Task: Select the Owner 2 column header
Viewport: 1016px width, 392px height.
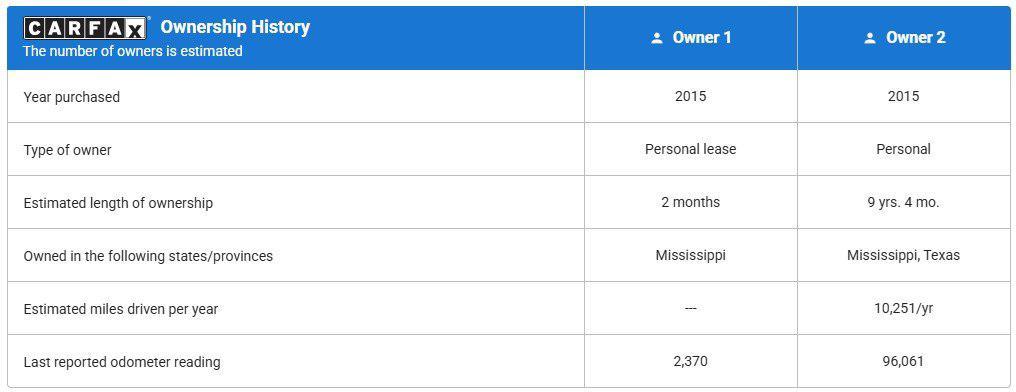Action: tap(904, 38)
